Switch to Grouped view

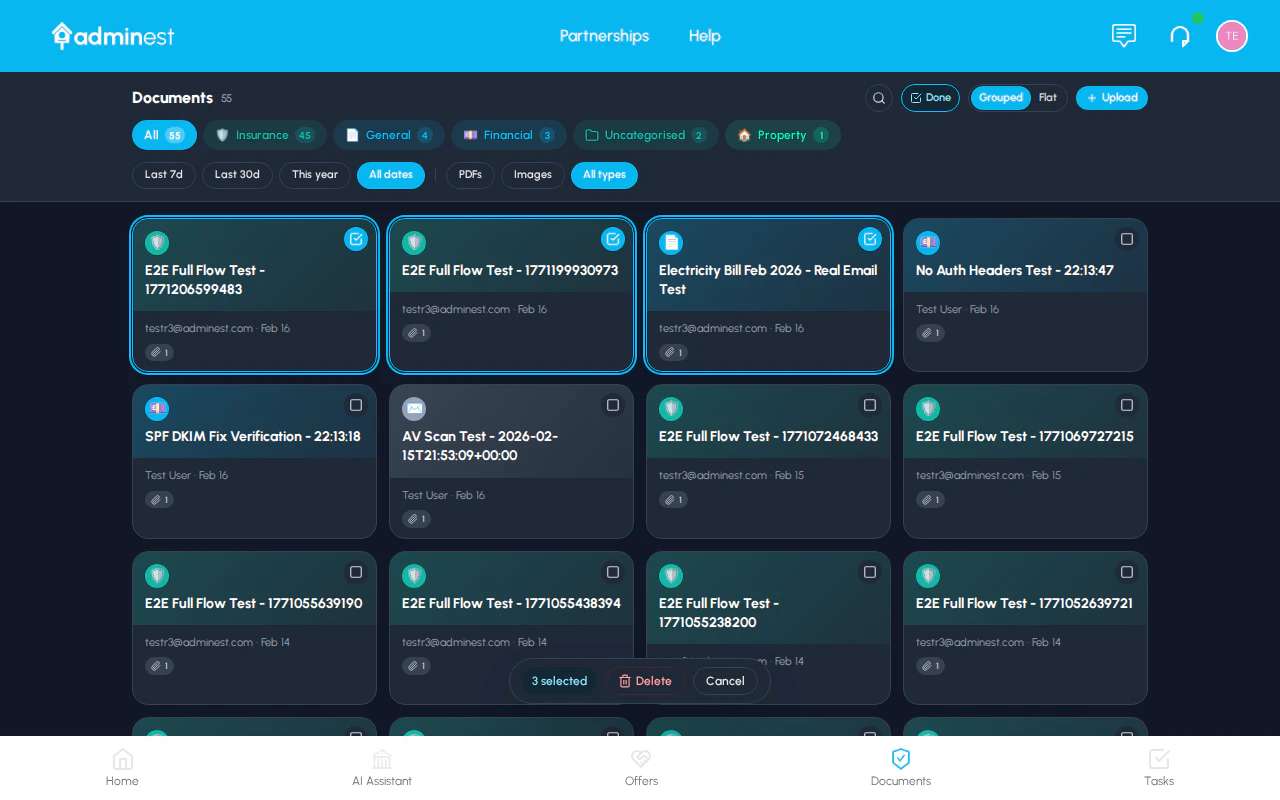click(1001, 98)
